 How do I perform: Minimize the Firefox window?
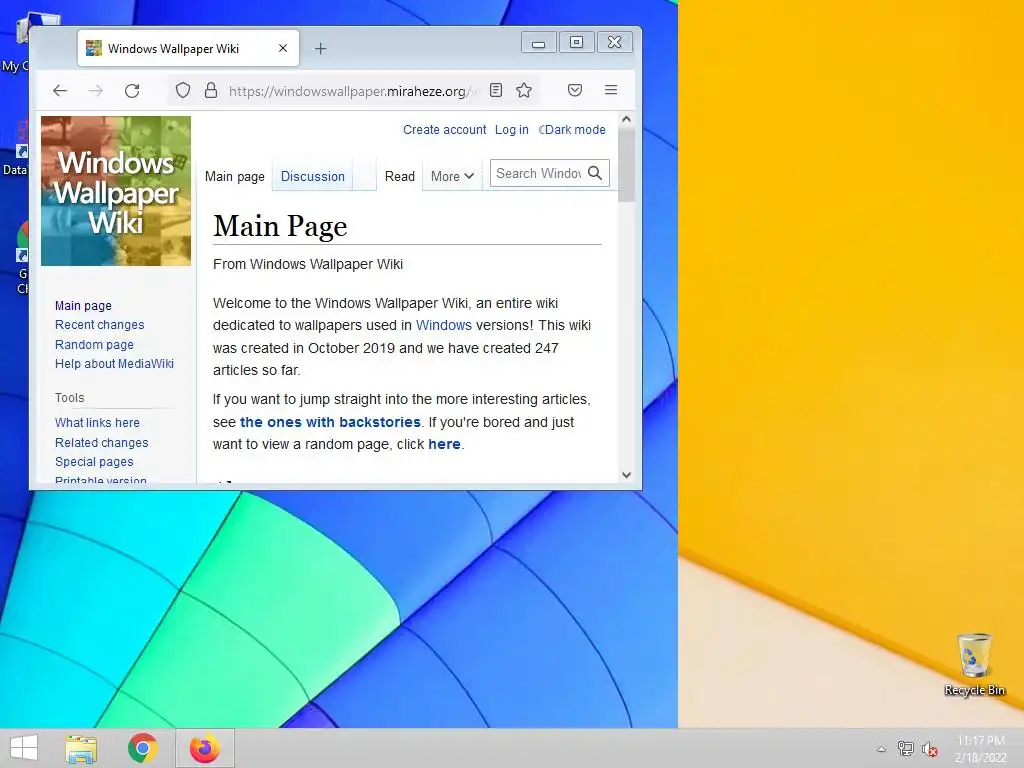pos(539,43)
